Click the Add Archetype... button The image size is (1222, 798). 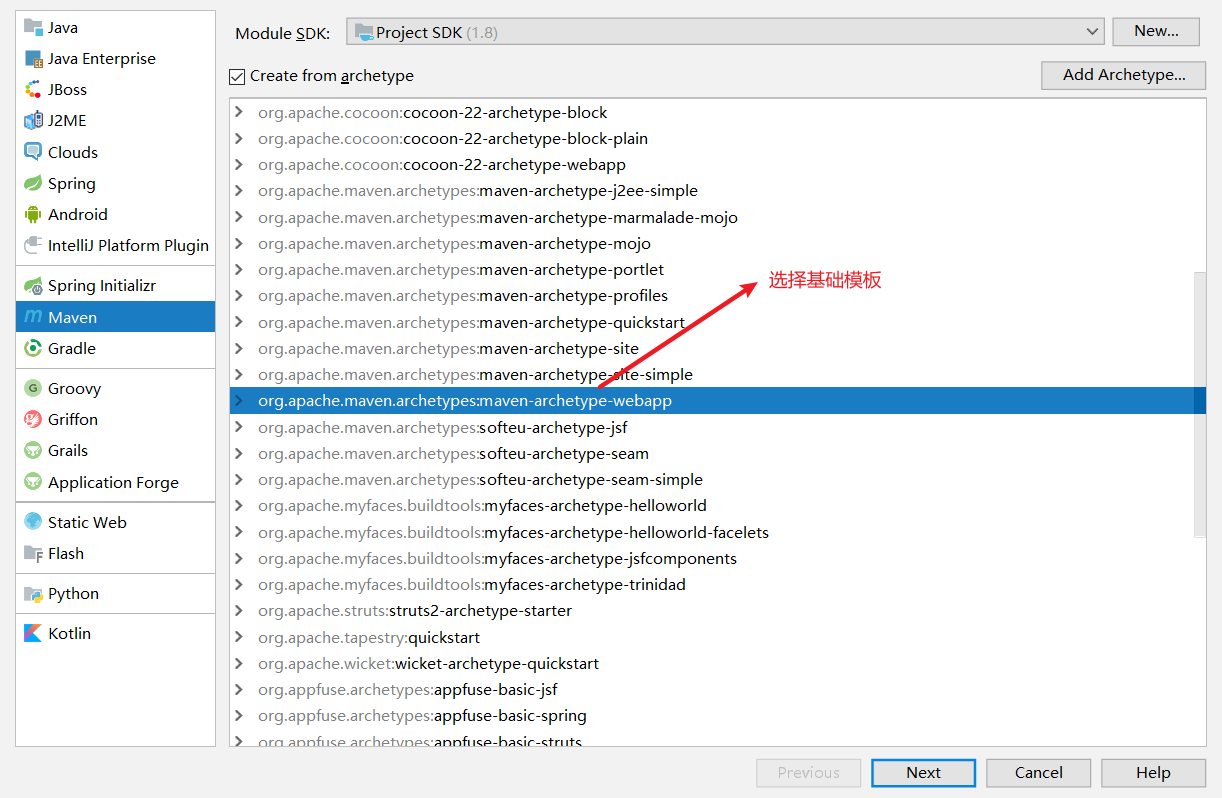click(x=1124, y=75)
